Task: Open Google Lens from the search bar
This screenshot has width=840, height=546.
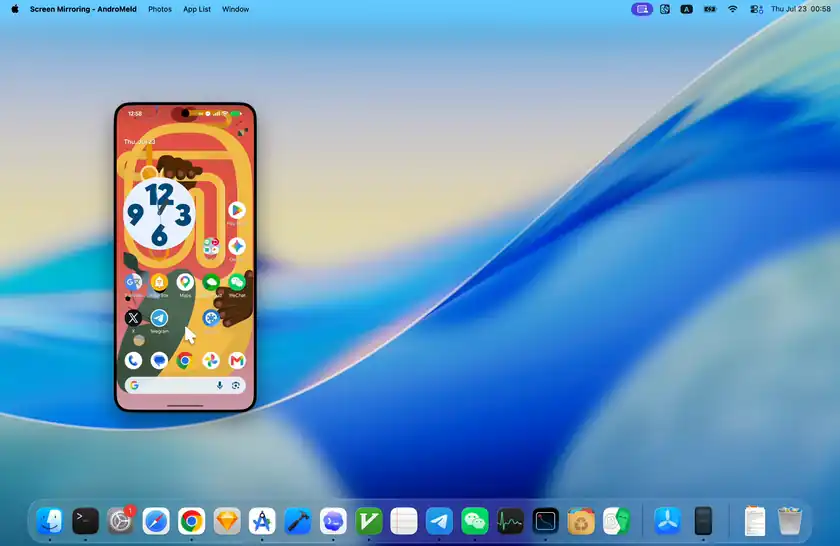Action: click(x=236, y=385)
